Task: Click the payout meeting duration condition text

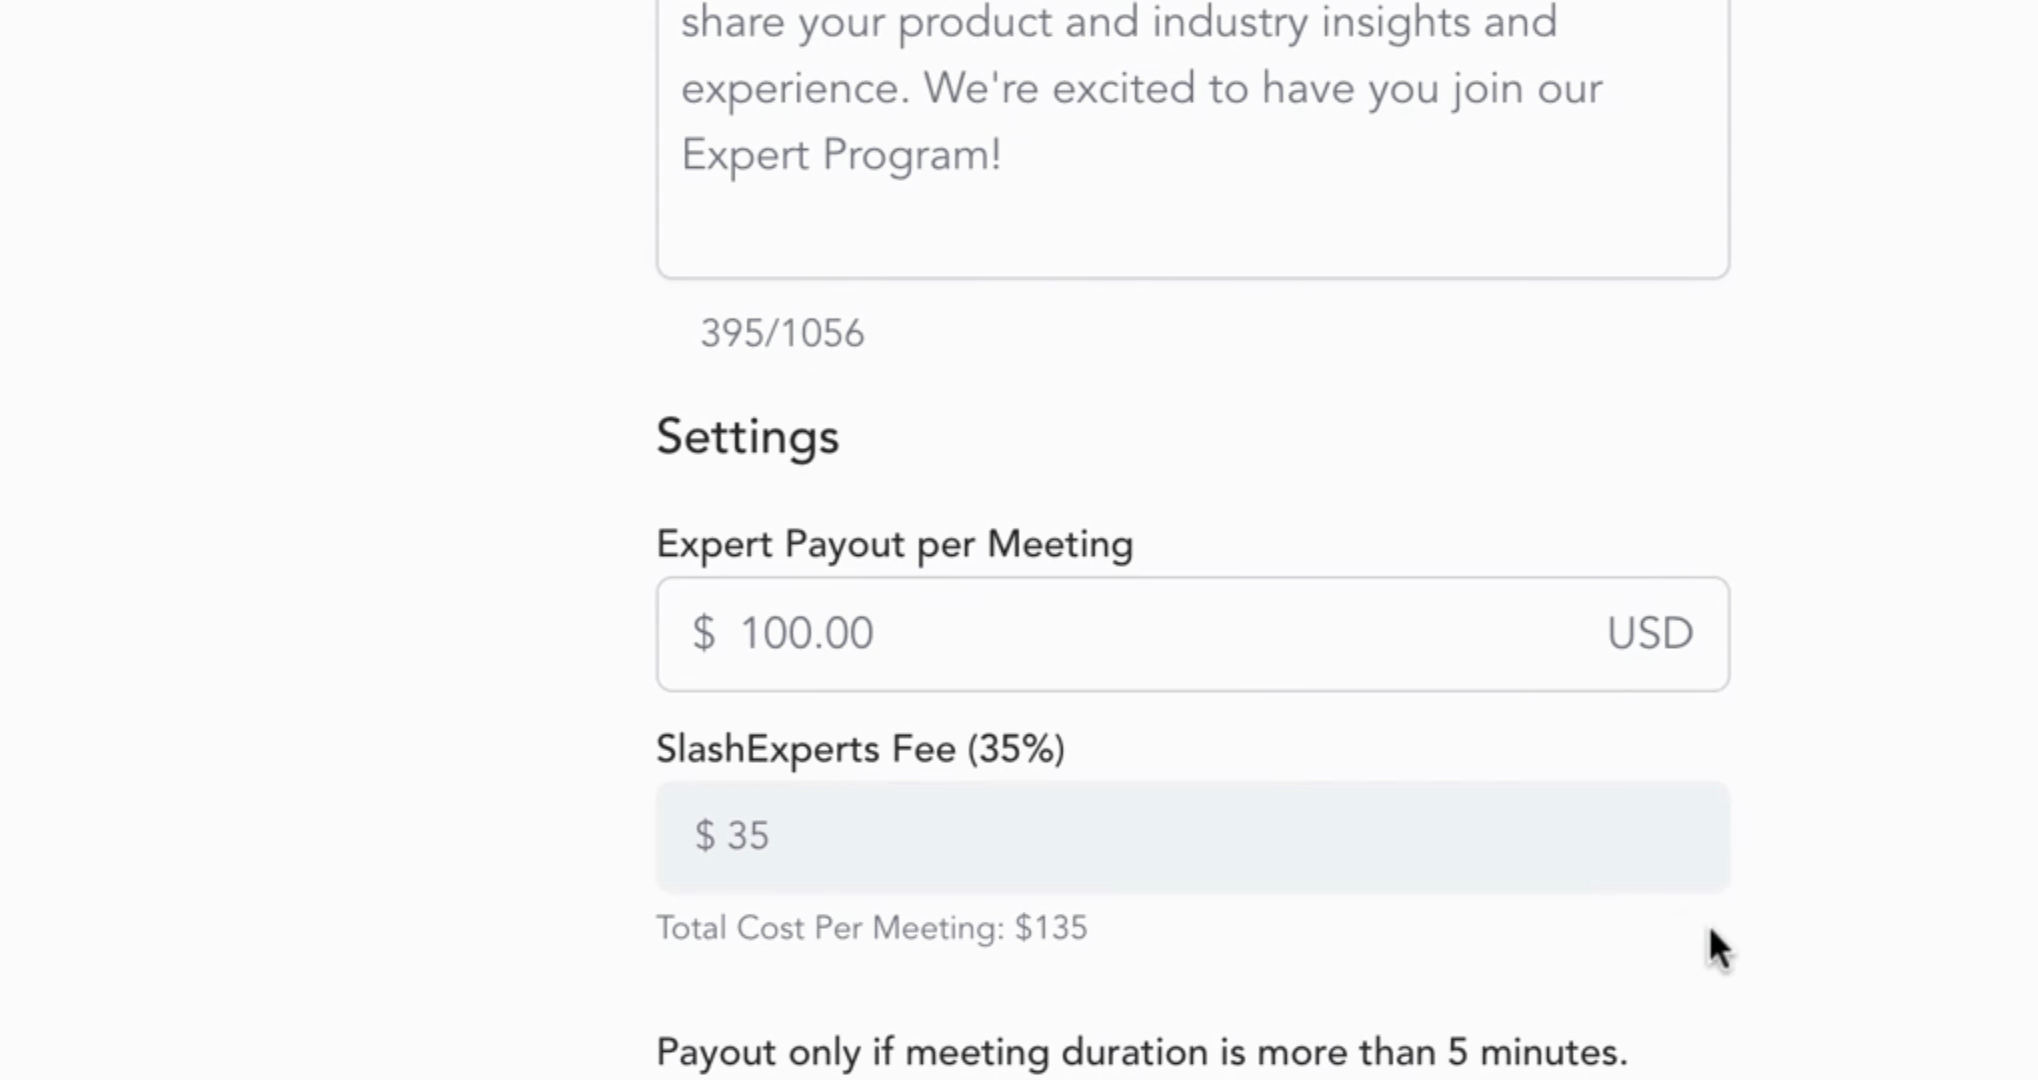Action: point(1141,1052)
